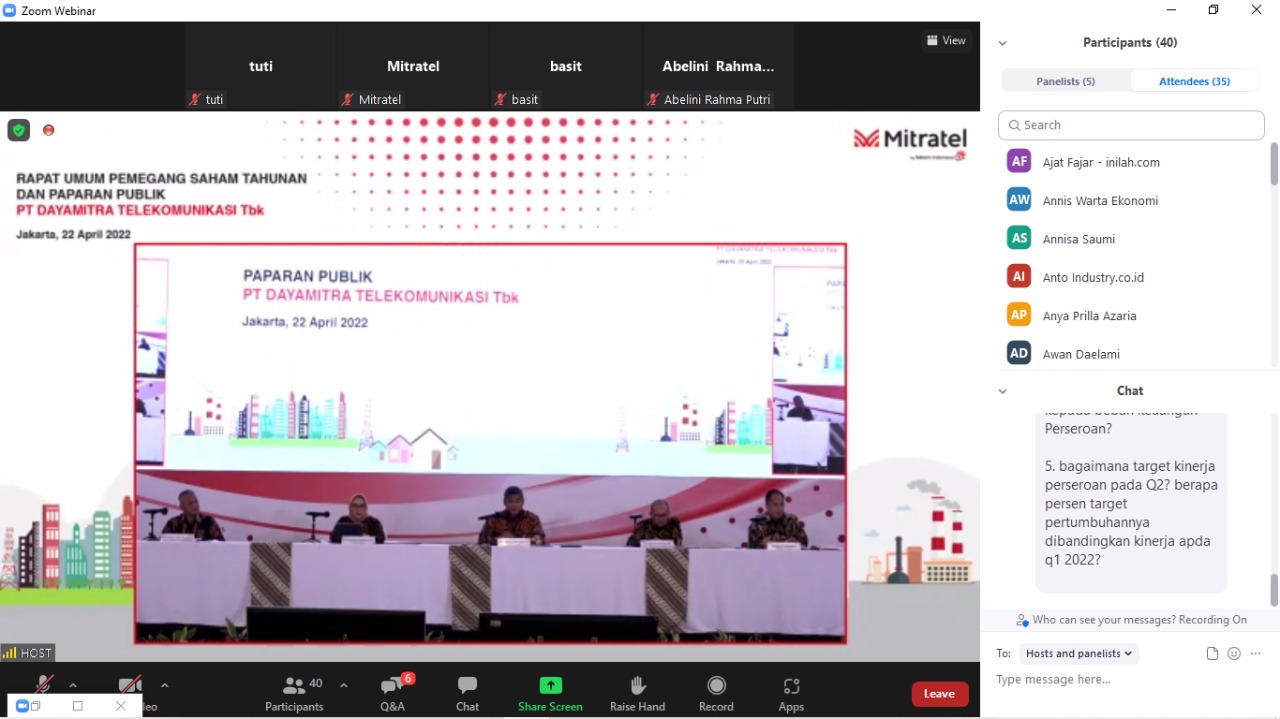1280x719 pixels.
Task: Click the red Leave button
Action: point(939,694)
